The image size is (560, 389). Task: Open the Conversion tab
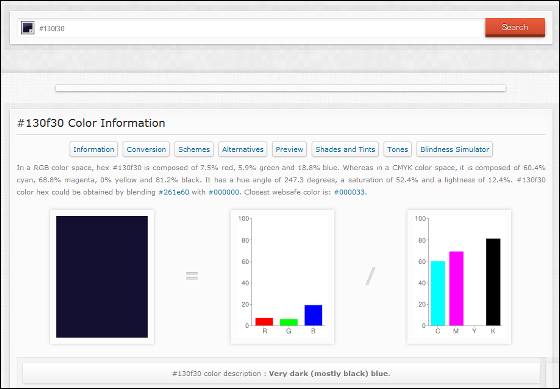[146, 149]
